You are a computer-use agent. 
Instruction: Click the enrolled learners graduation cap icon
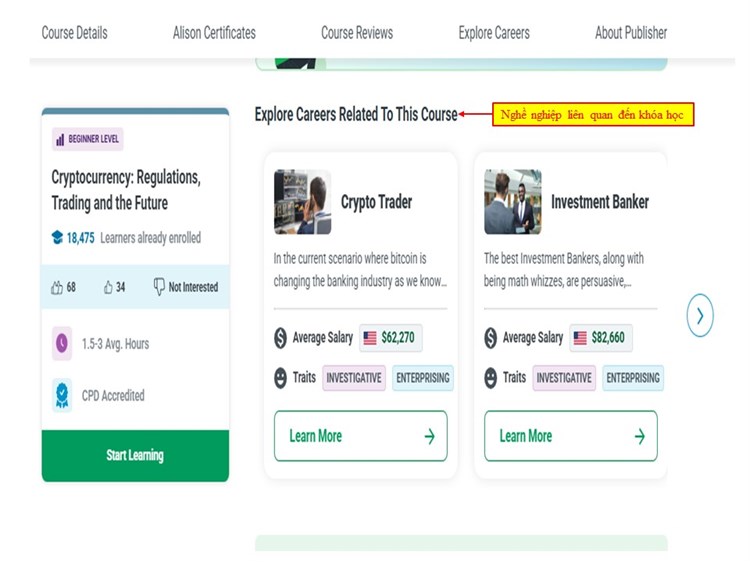(x=58, y=238)
